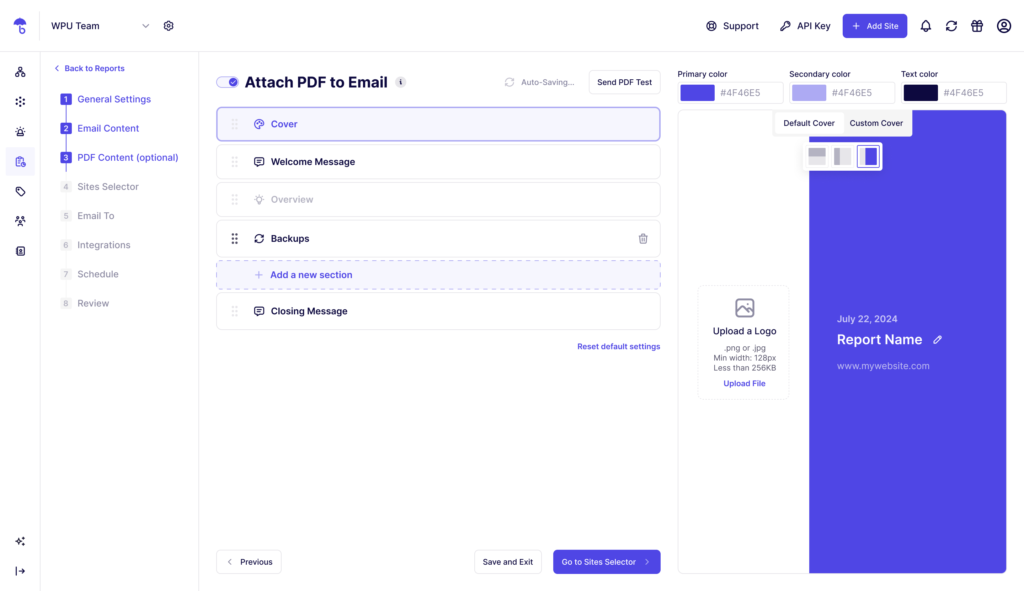Viewport: 1024px width, 591px height.
Task: Switch to the Custom Cover tab
Action: click(876, 123)
